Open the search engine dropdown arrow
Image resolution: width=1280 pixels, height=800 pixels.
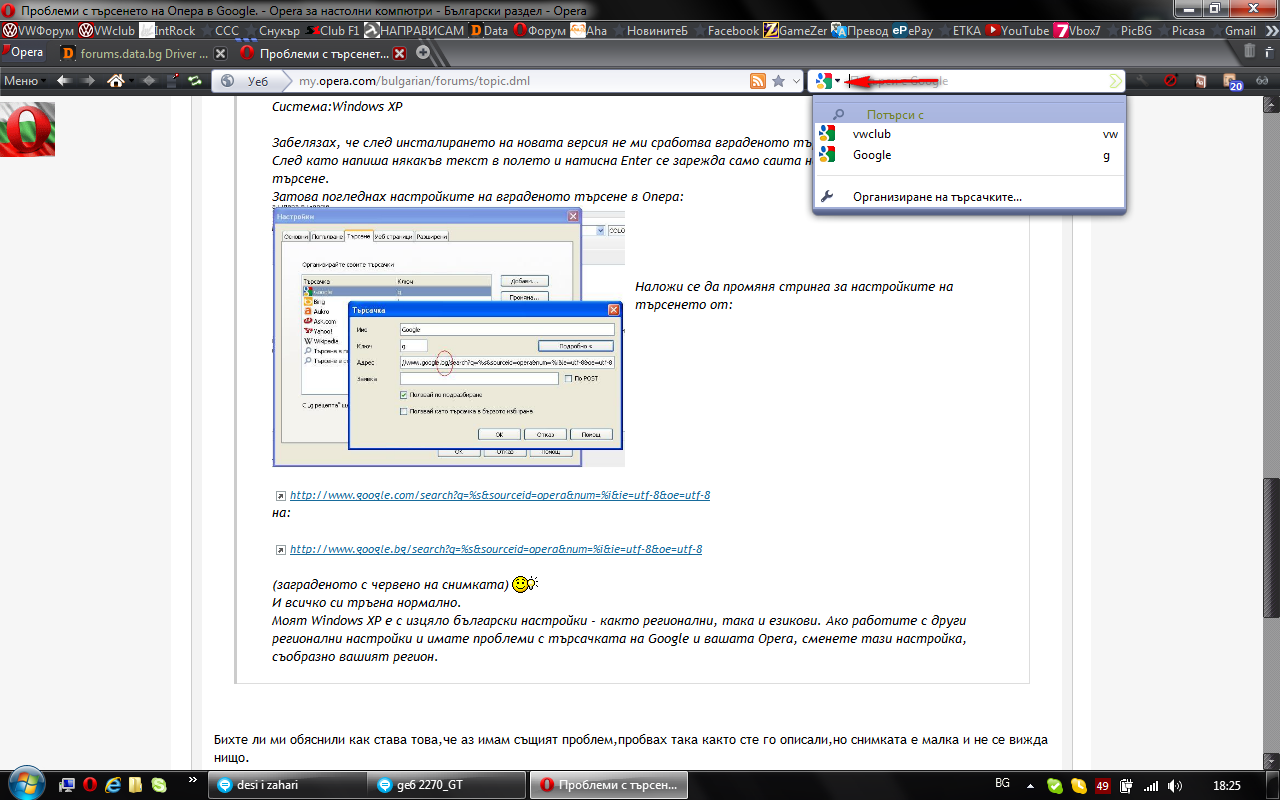click(x=838, y=81)
